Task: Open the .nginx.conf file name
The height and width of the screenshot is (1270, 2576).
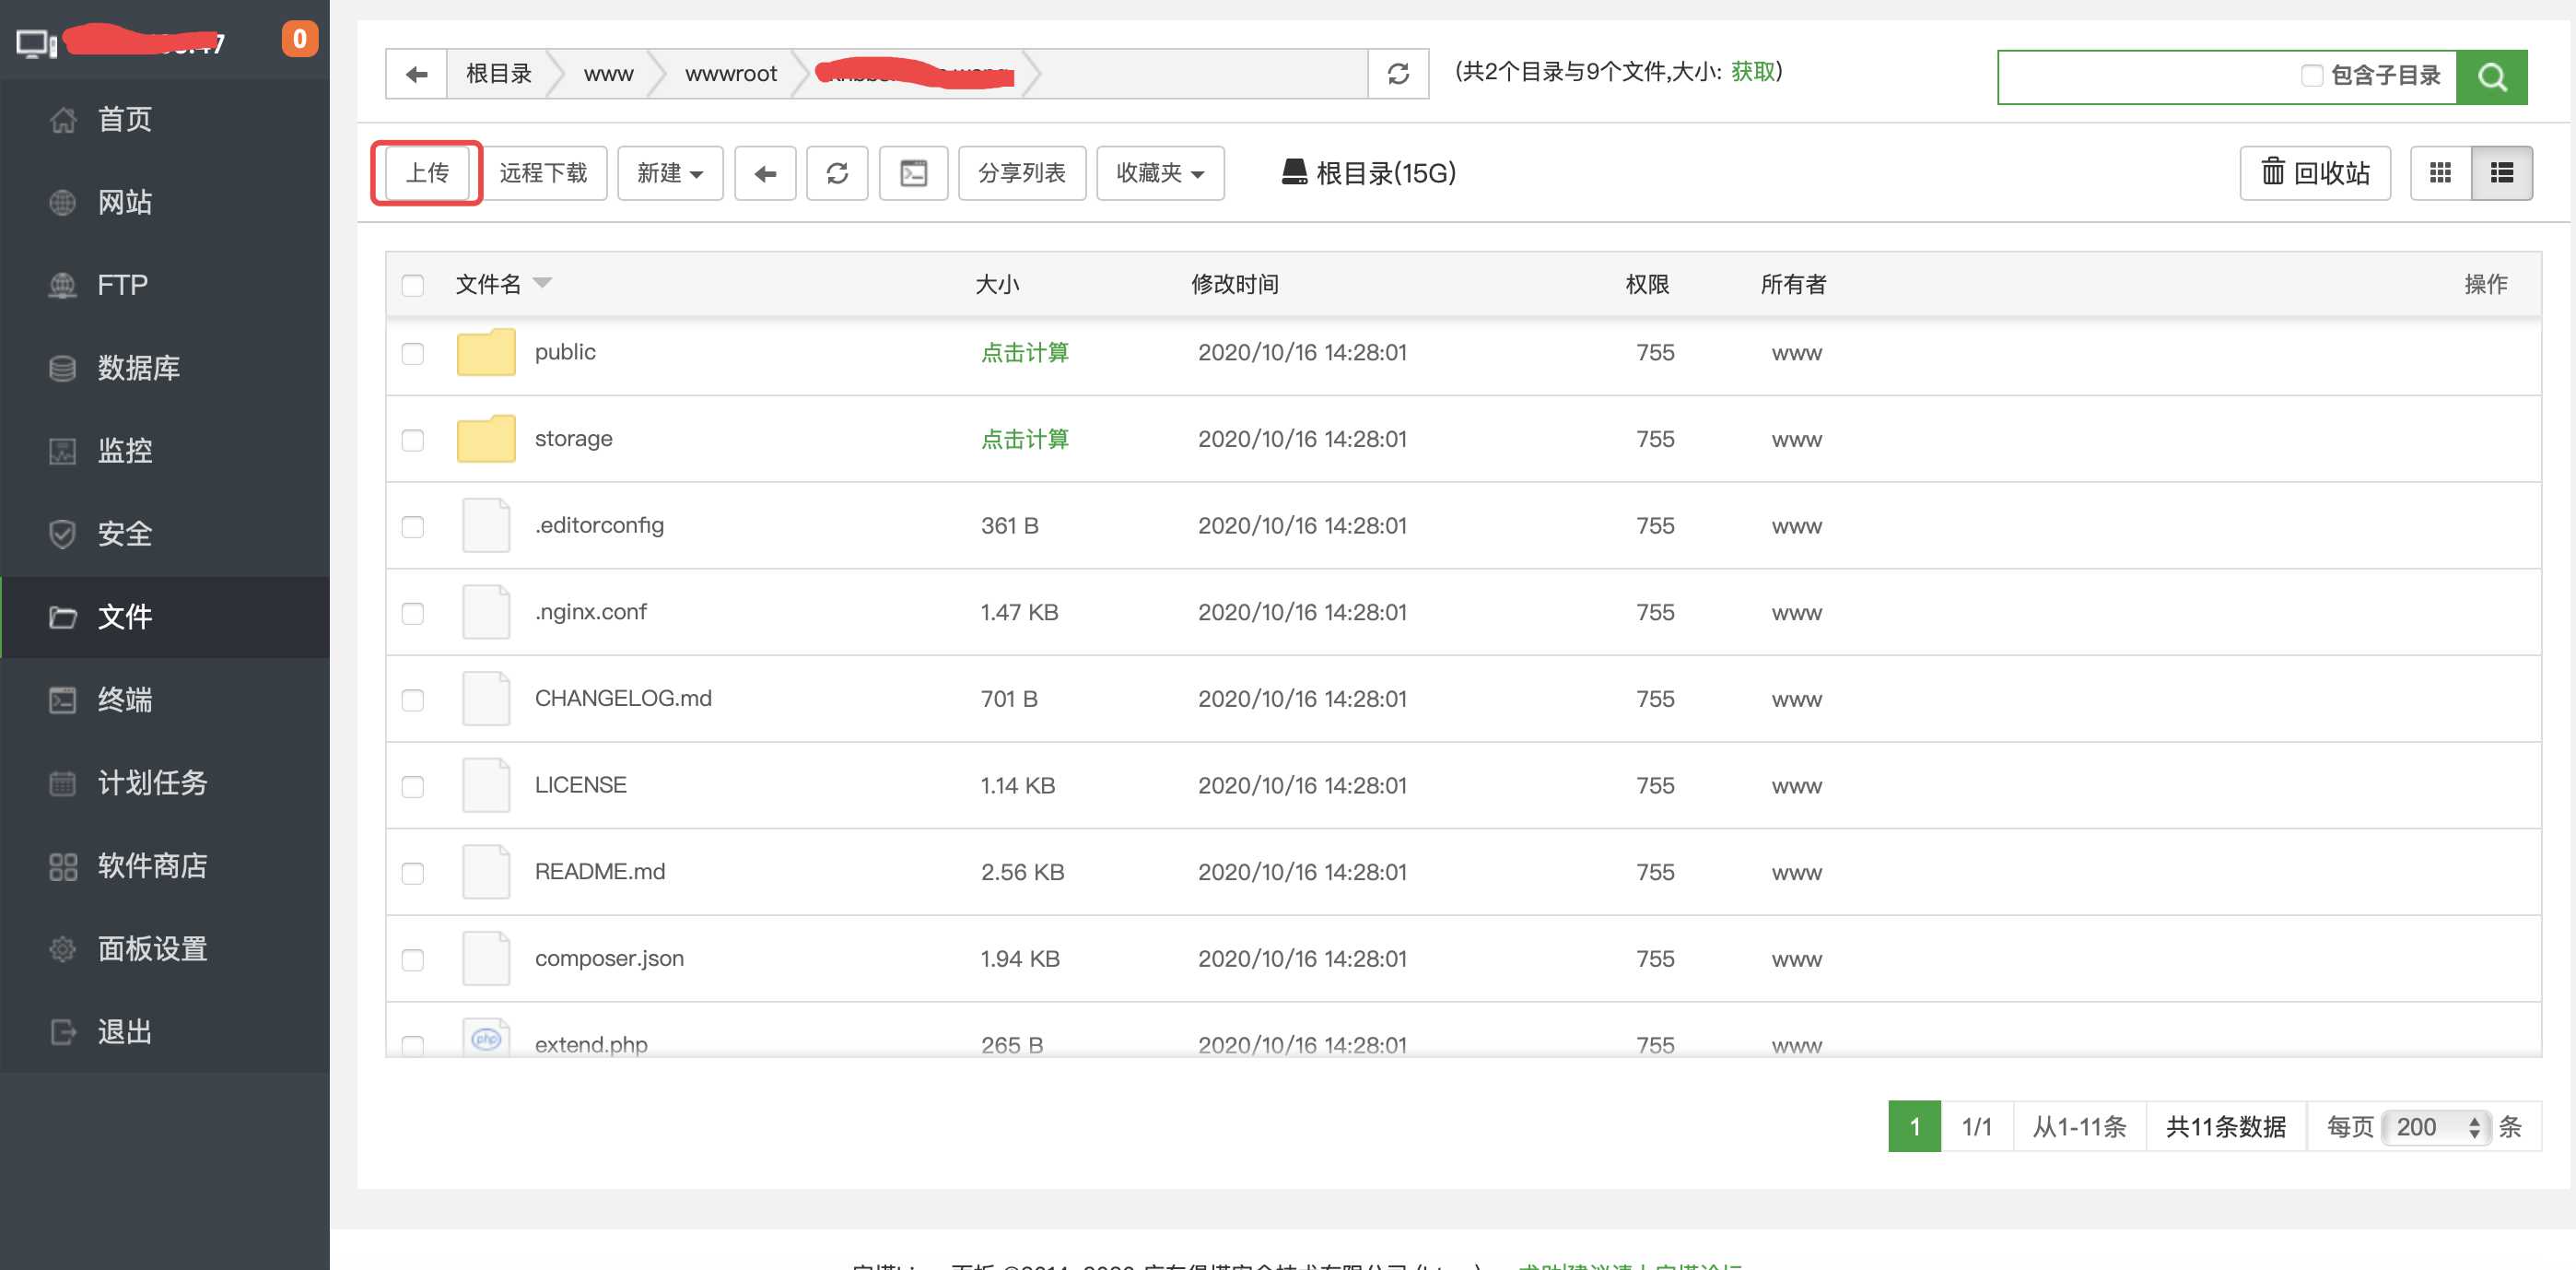Action: click(x=590, y=612)
